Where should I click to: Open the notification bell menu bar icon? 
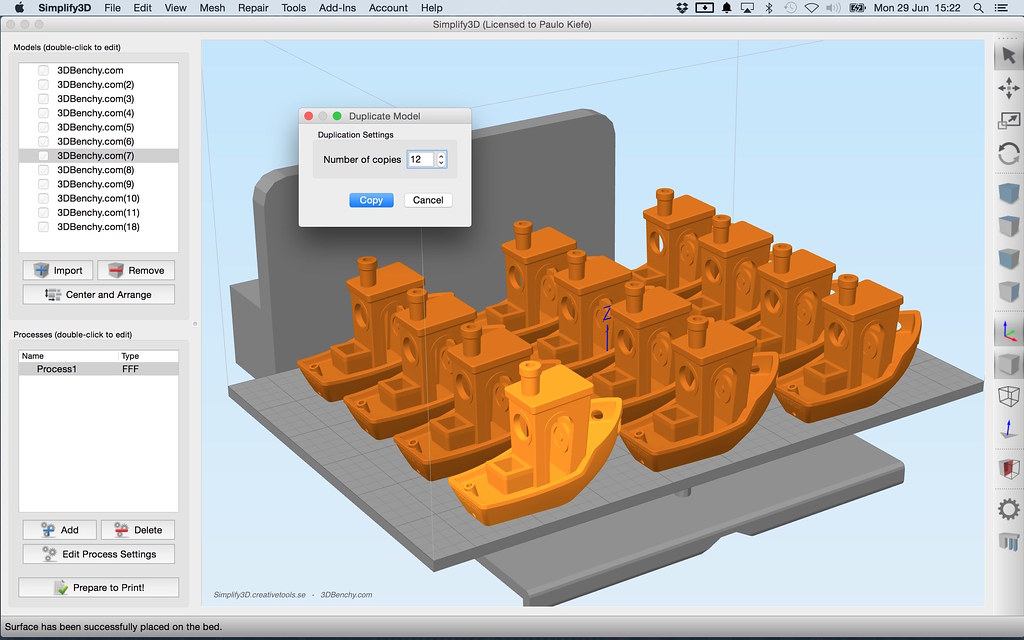726,8
